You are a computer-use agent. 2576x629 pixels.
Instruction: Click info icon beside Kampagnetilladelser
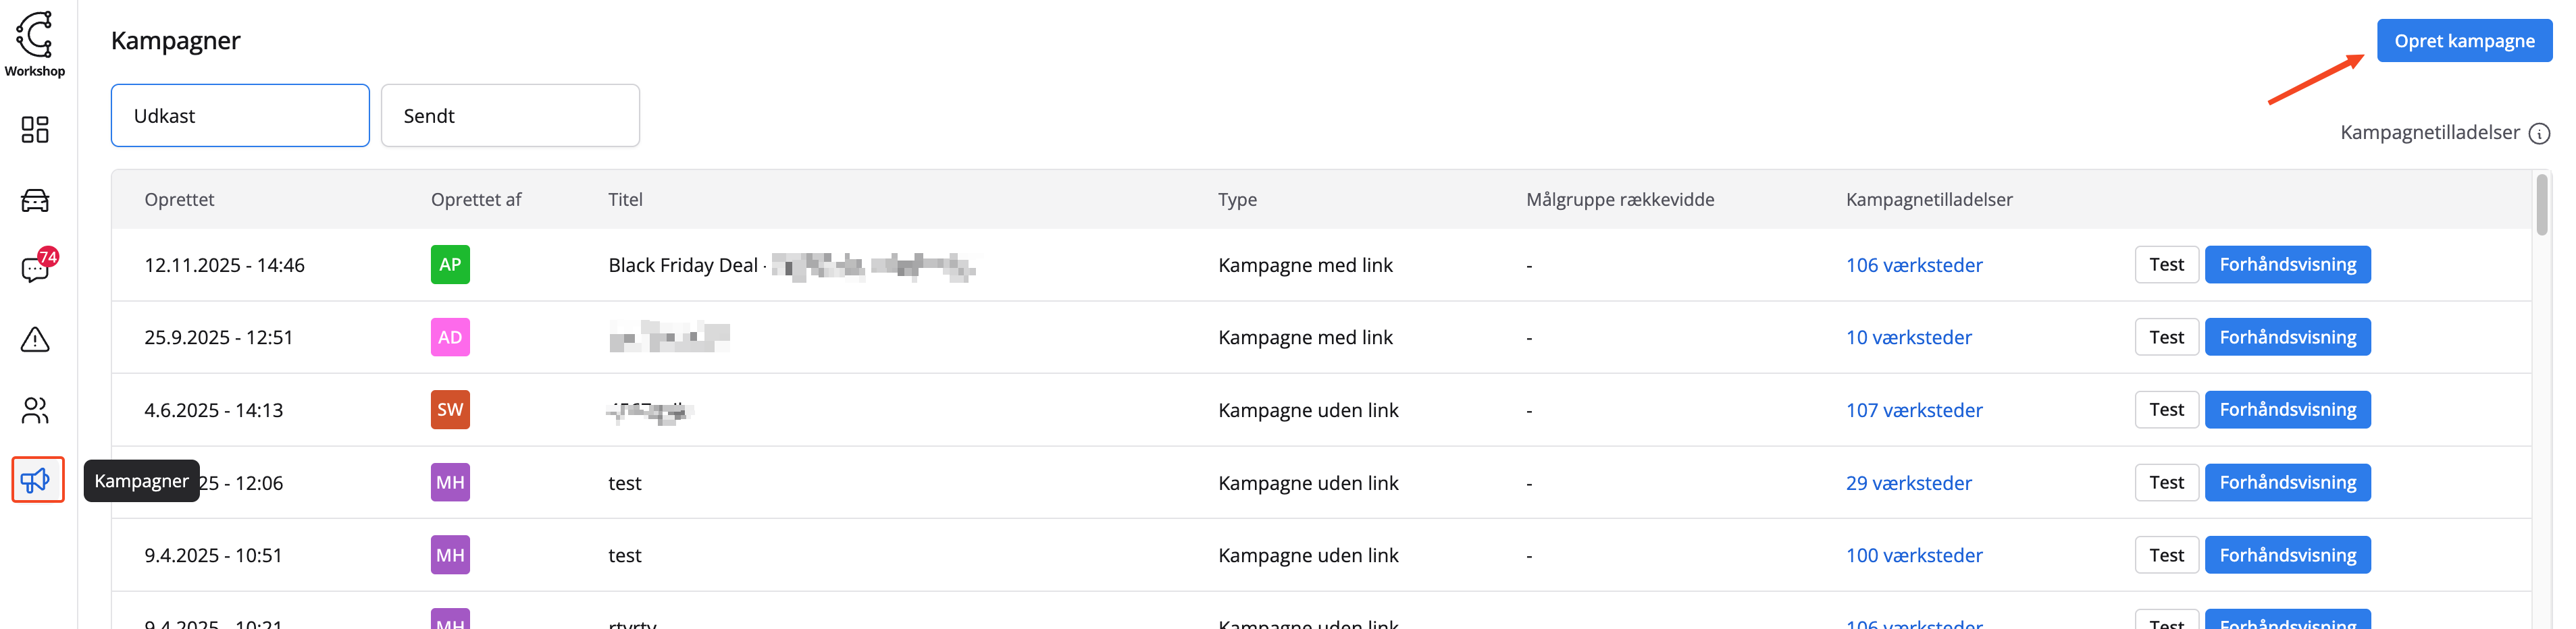click(x=2539, y=133)
